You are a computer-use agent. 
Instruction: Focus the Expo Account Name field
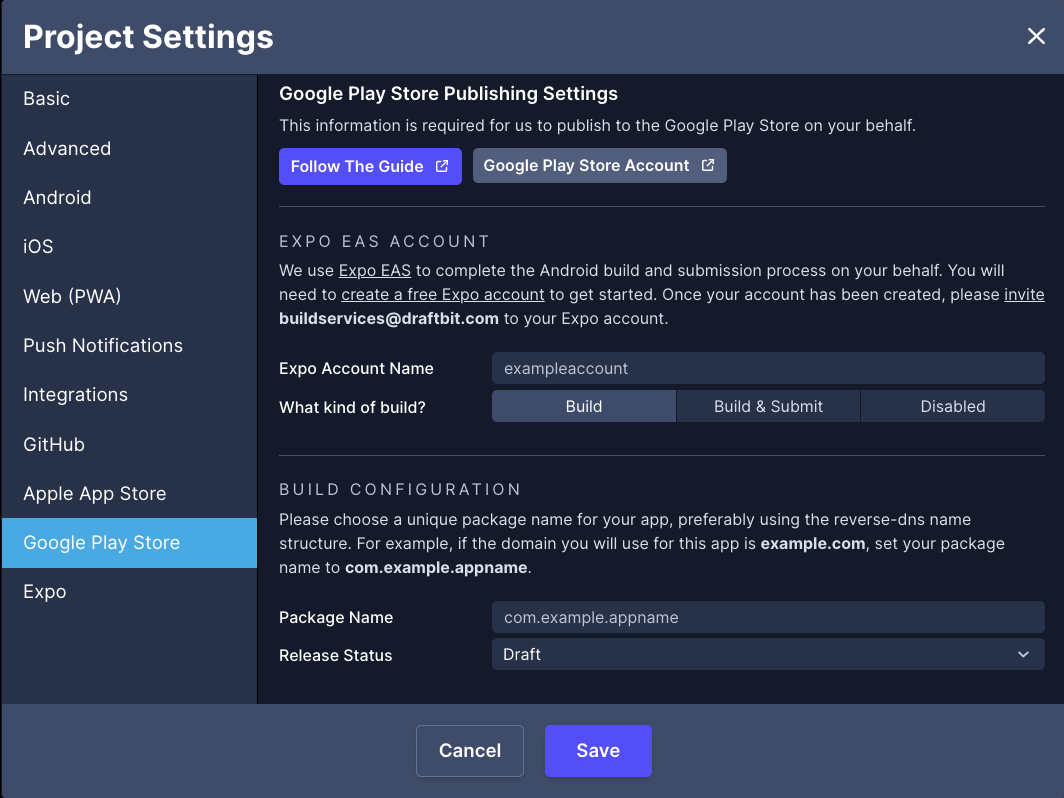(x=768, y=368)
